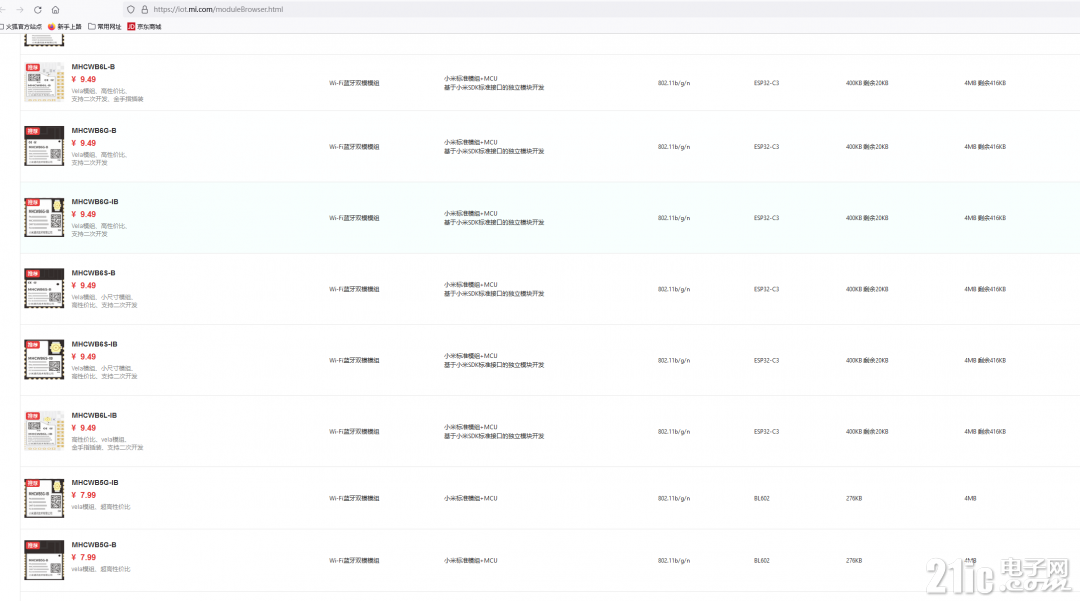Viewport: 1080px width, 601px height.
Task: Select the MHCWB6G-IB product title
Action: tap(95, 202)
